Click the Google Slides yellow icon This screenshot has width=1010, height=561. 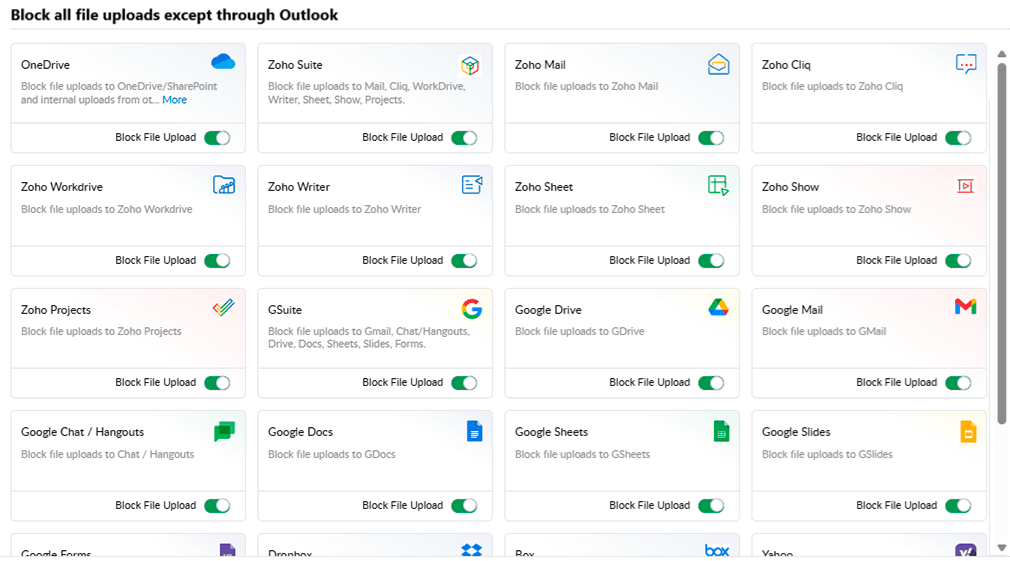tap(968, 431)
